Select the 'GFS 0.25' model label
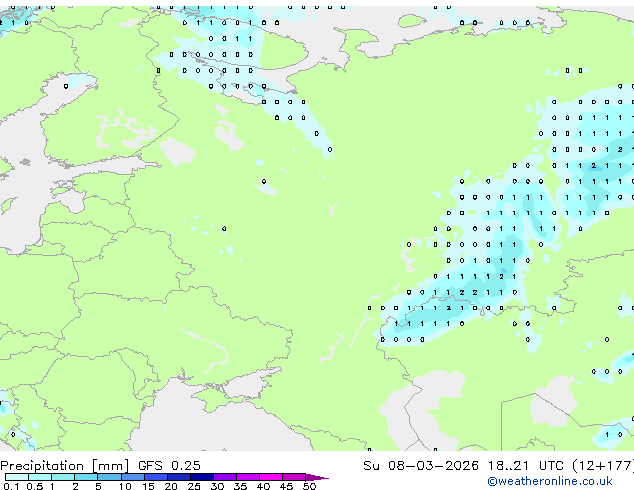 point(169,466)
